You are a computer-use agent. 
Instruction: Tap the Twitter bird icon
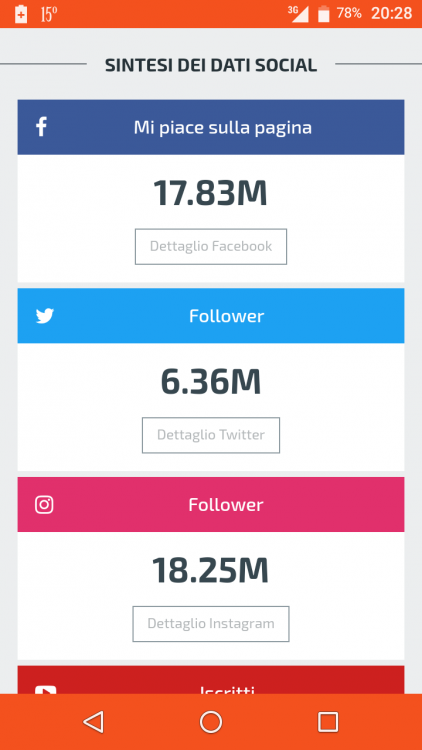[44, 316]
